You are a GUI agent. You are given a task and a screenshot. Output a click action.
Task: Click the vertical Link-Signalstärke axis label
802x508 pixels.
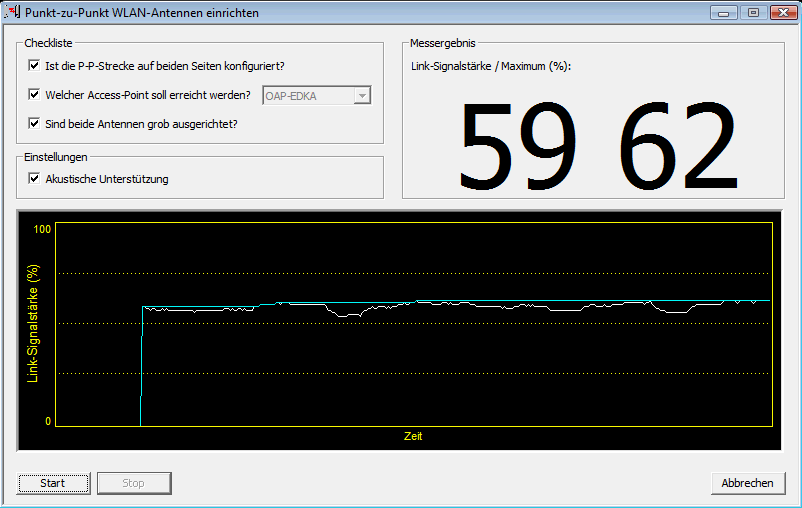click(32, 325)
